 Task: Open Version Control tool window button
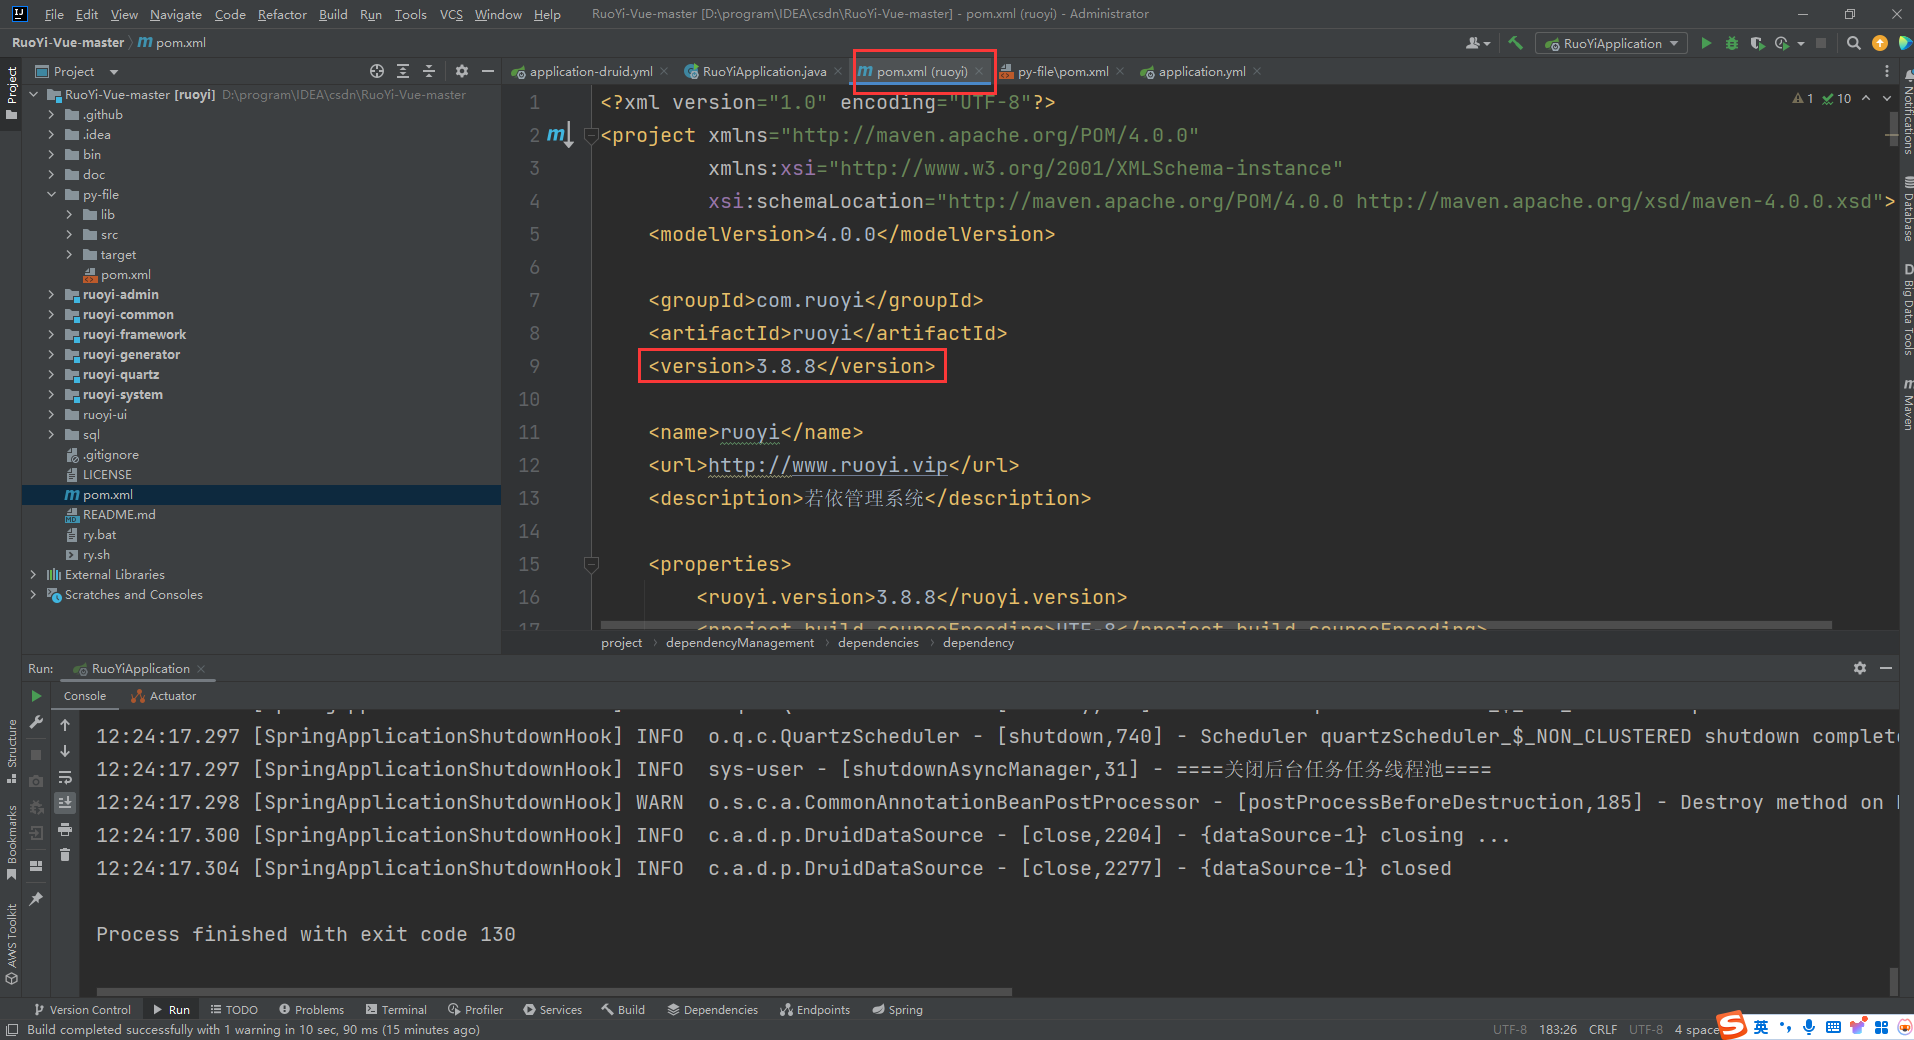point(82,1010)
